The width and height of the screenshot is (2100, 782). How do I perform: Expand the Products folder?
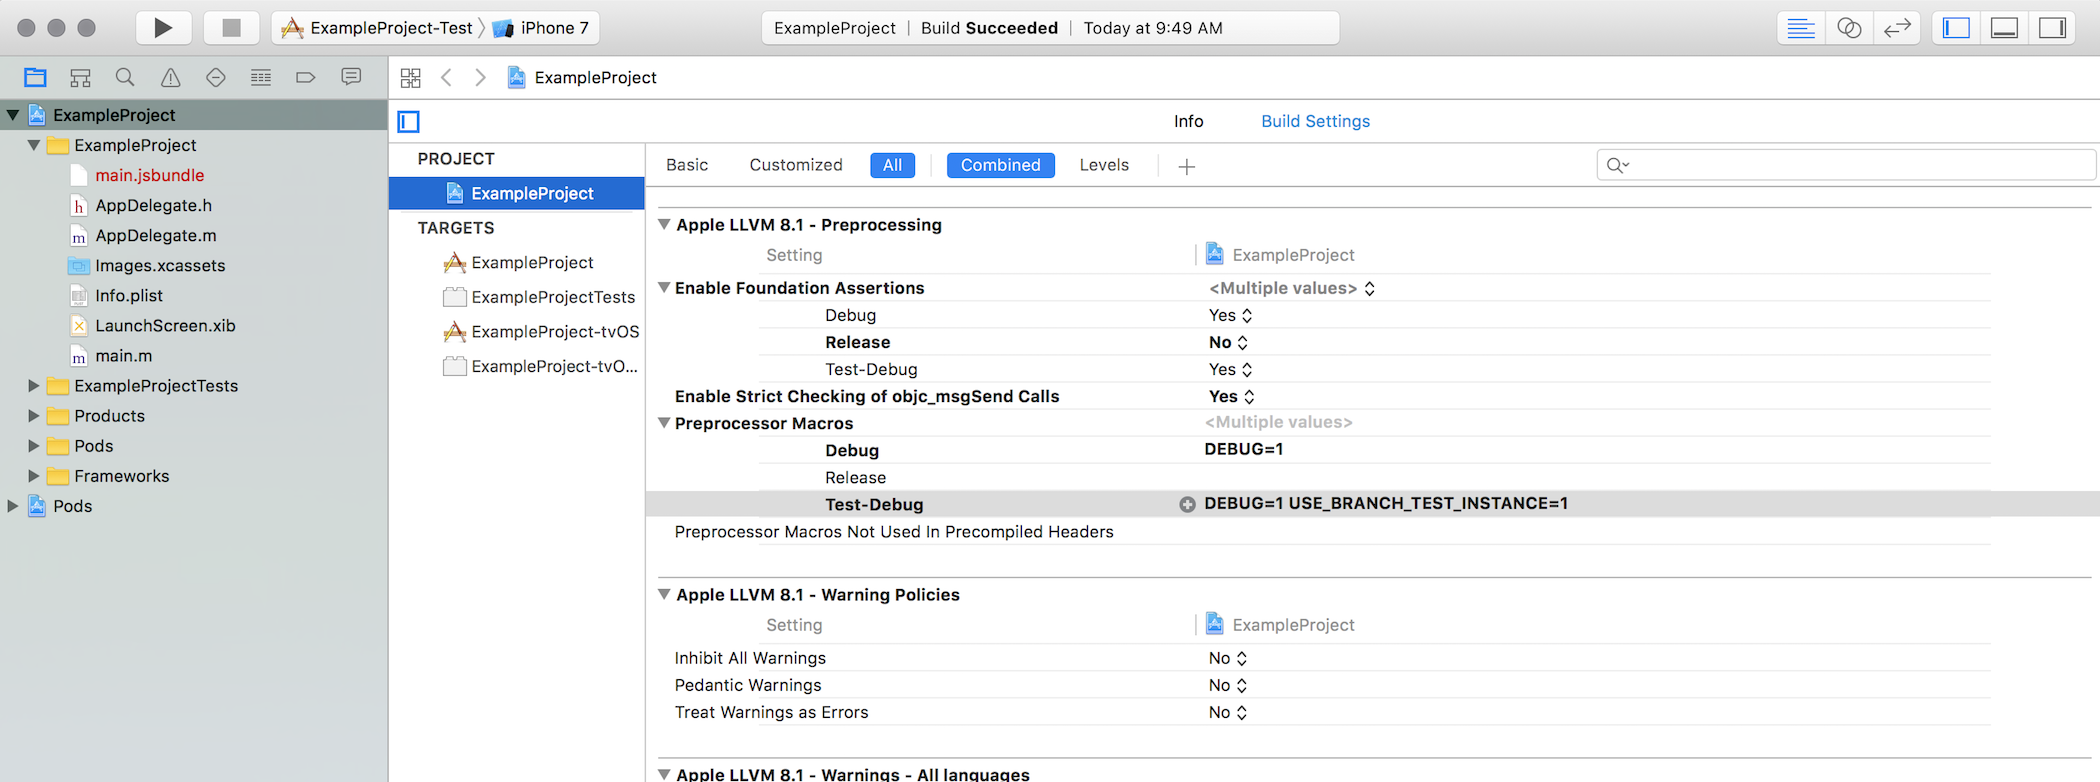pos(34,416)
